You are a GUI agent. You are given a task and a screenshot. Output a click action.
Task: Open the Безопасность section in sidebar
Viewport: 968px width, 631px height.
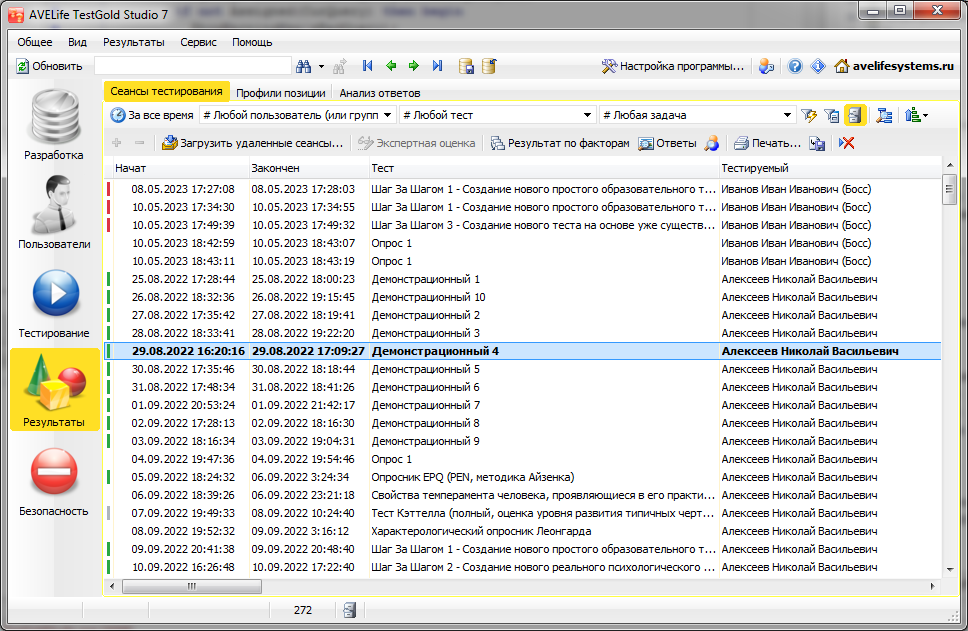tap(54, 480)
